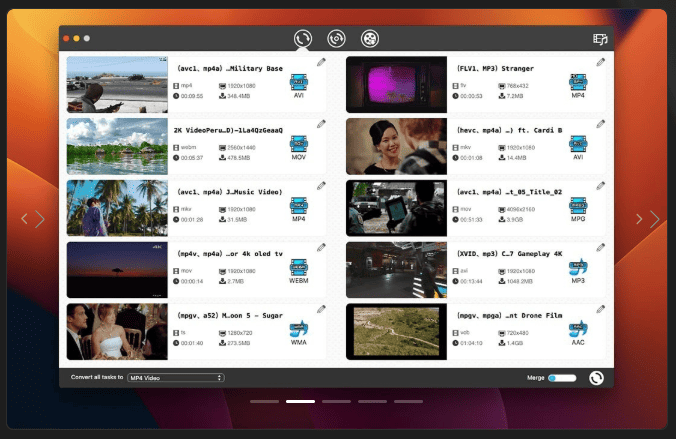The width and height of the screenshot is (676, 439).
Task: Click the '4096x2160' resolution value
Action: [x=521, y=209]
